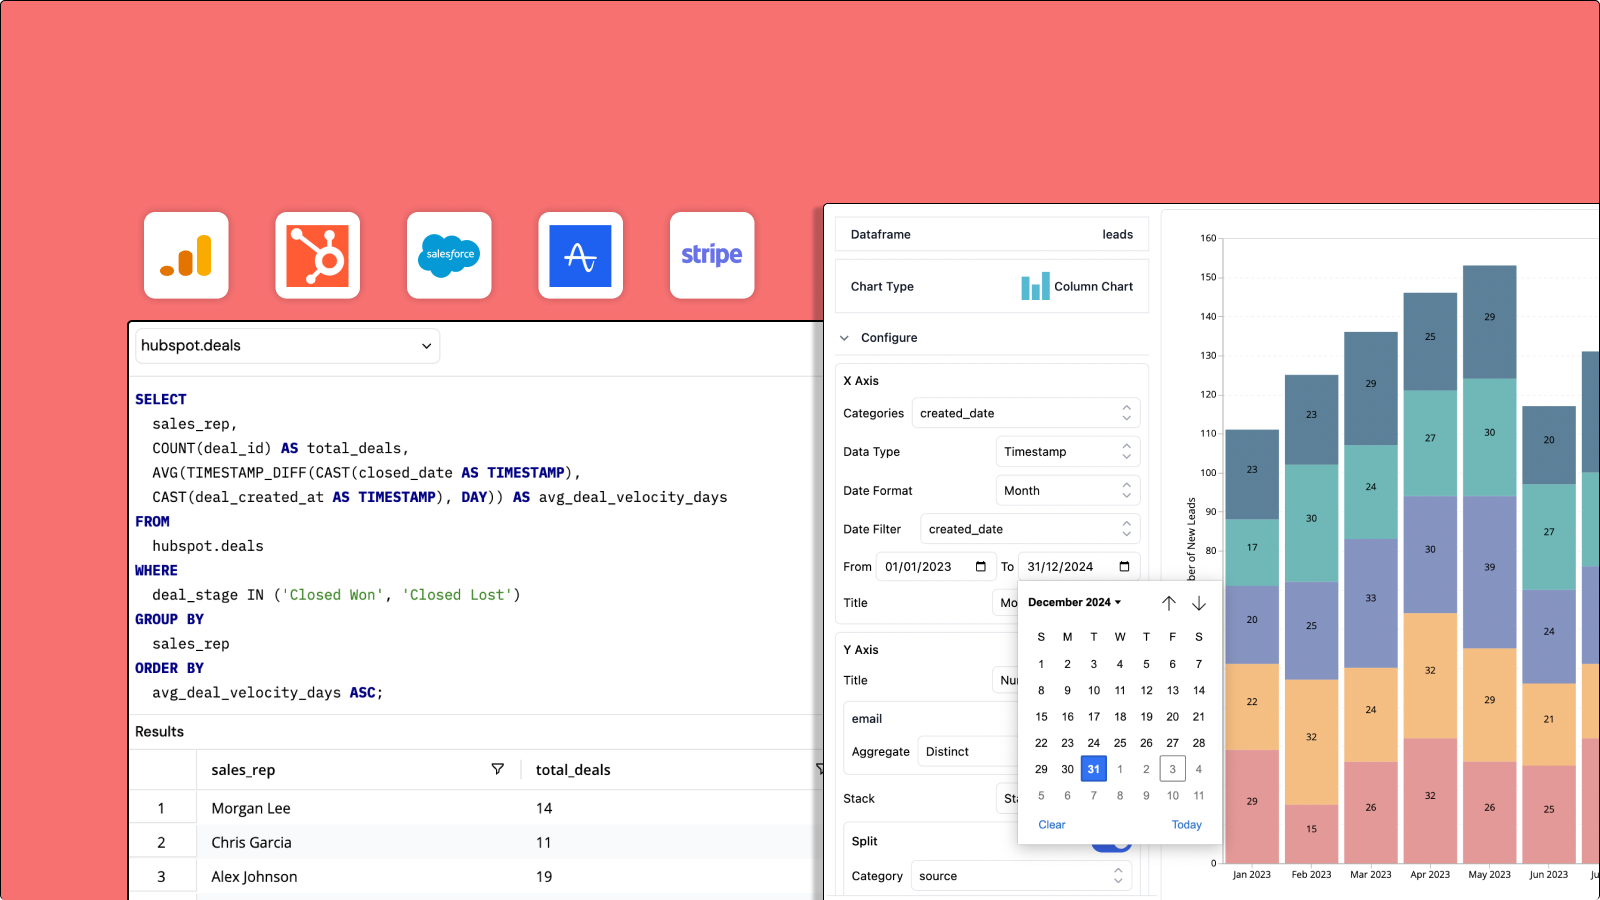Select the Salesforce integration icon
The height and width of the screenshot is (900, 1600).
point(449,255)
